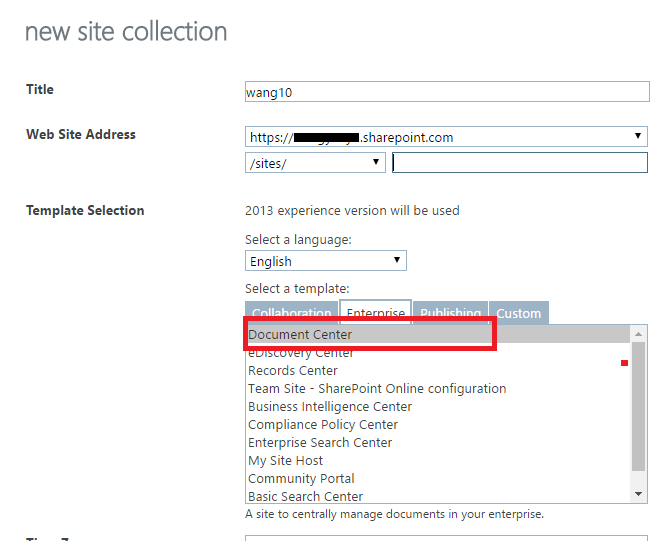Select the My Site Host template
Image resolution: width=660 pixels, height=541 pixels.
point(438,461)
